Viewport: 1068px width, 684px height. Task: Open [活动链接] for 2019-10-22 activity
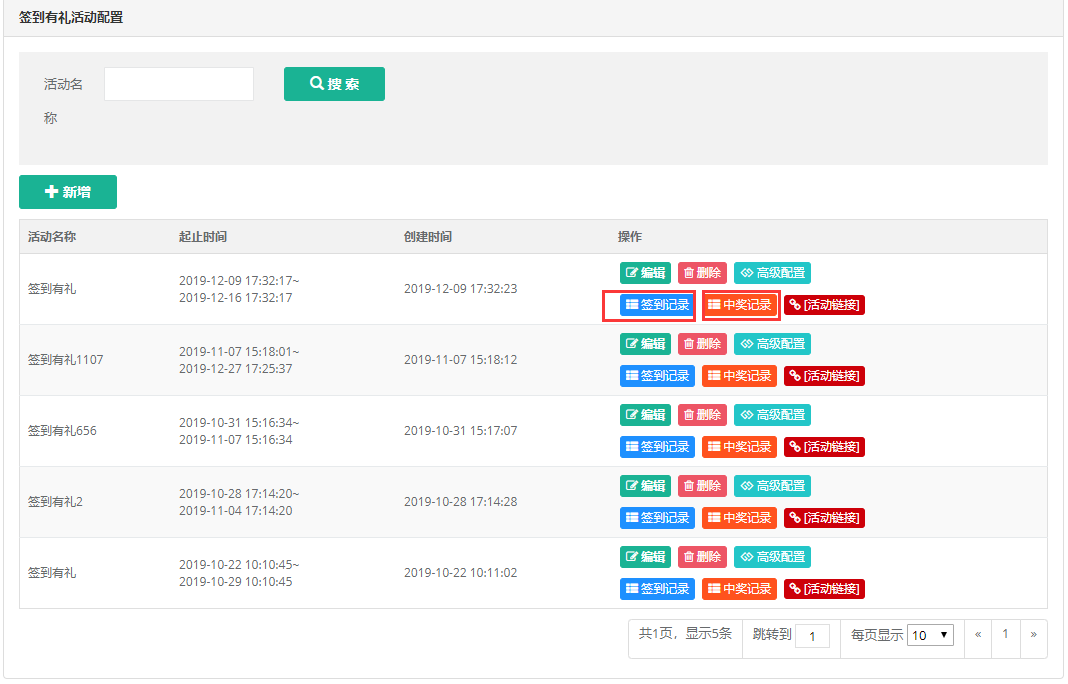click(824, 589)
